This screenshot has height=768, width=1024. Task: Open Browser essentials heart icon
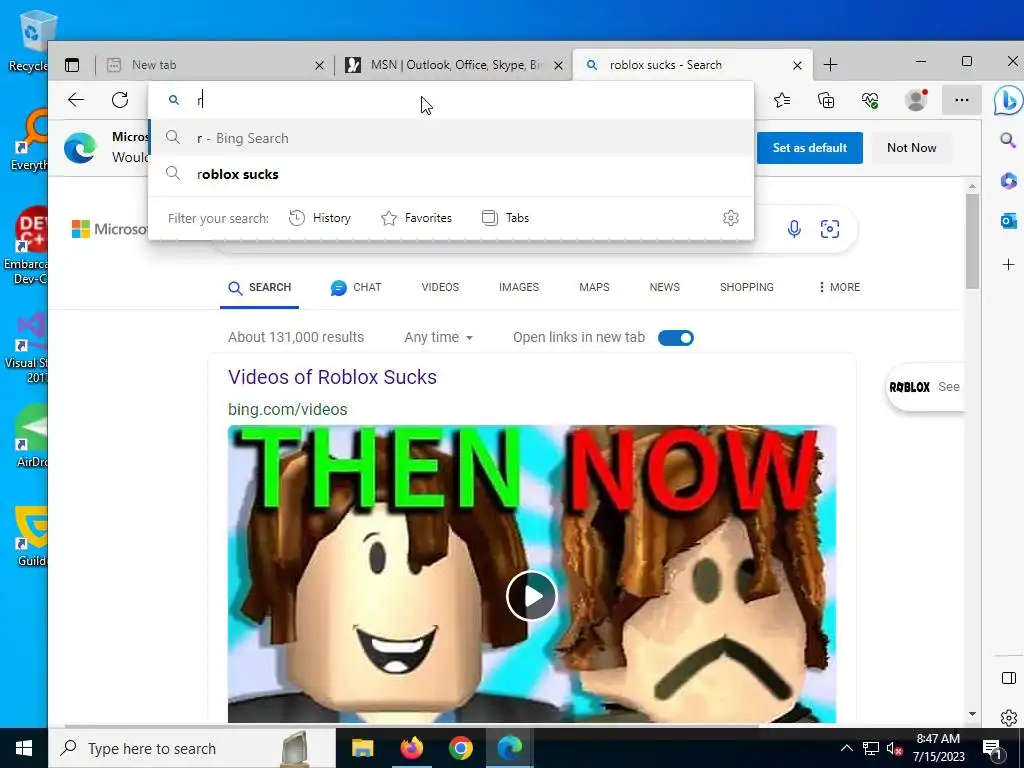[870, 100]
